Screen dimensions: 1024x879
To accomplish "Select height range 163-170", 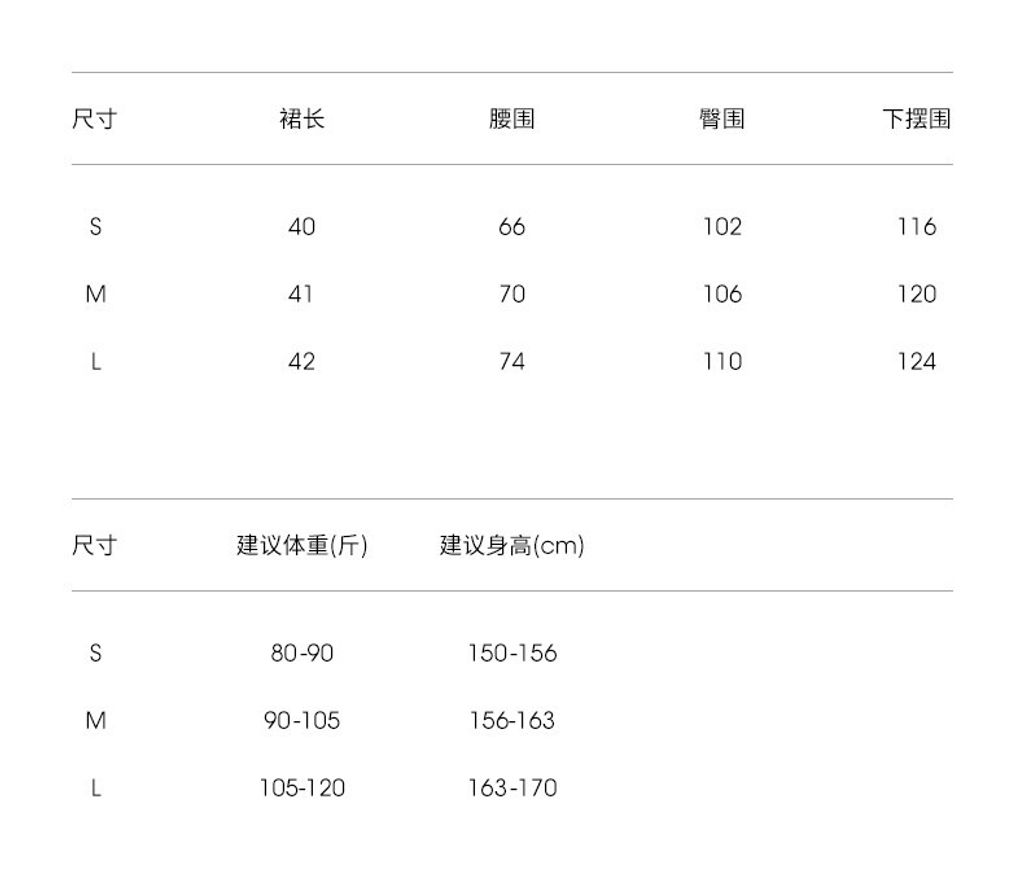I will (x=512, y=788).
